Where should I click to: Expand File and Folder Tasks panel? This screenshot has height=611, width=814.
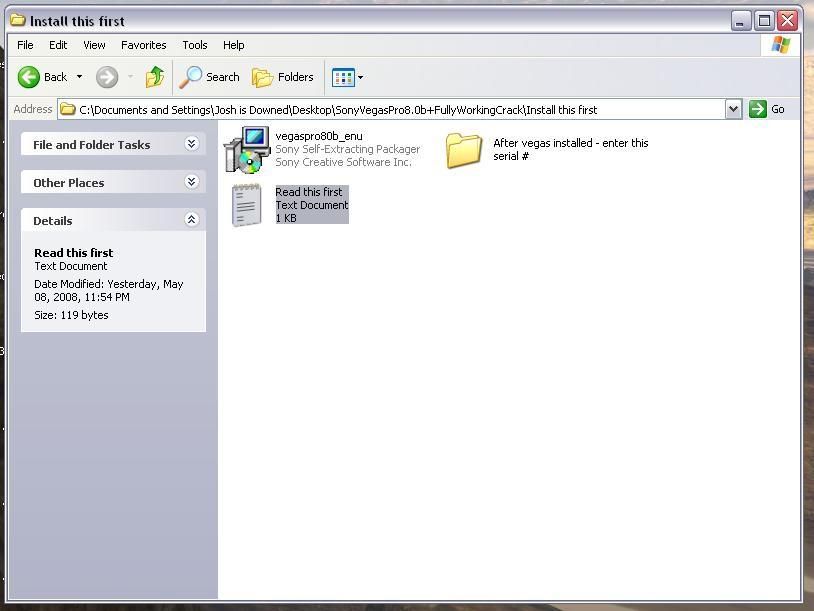(x=192, y=144)
